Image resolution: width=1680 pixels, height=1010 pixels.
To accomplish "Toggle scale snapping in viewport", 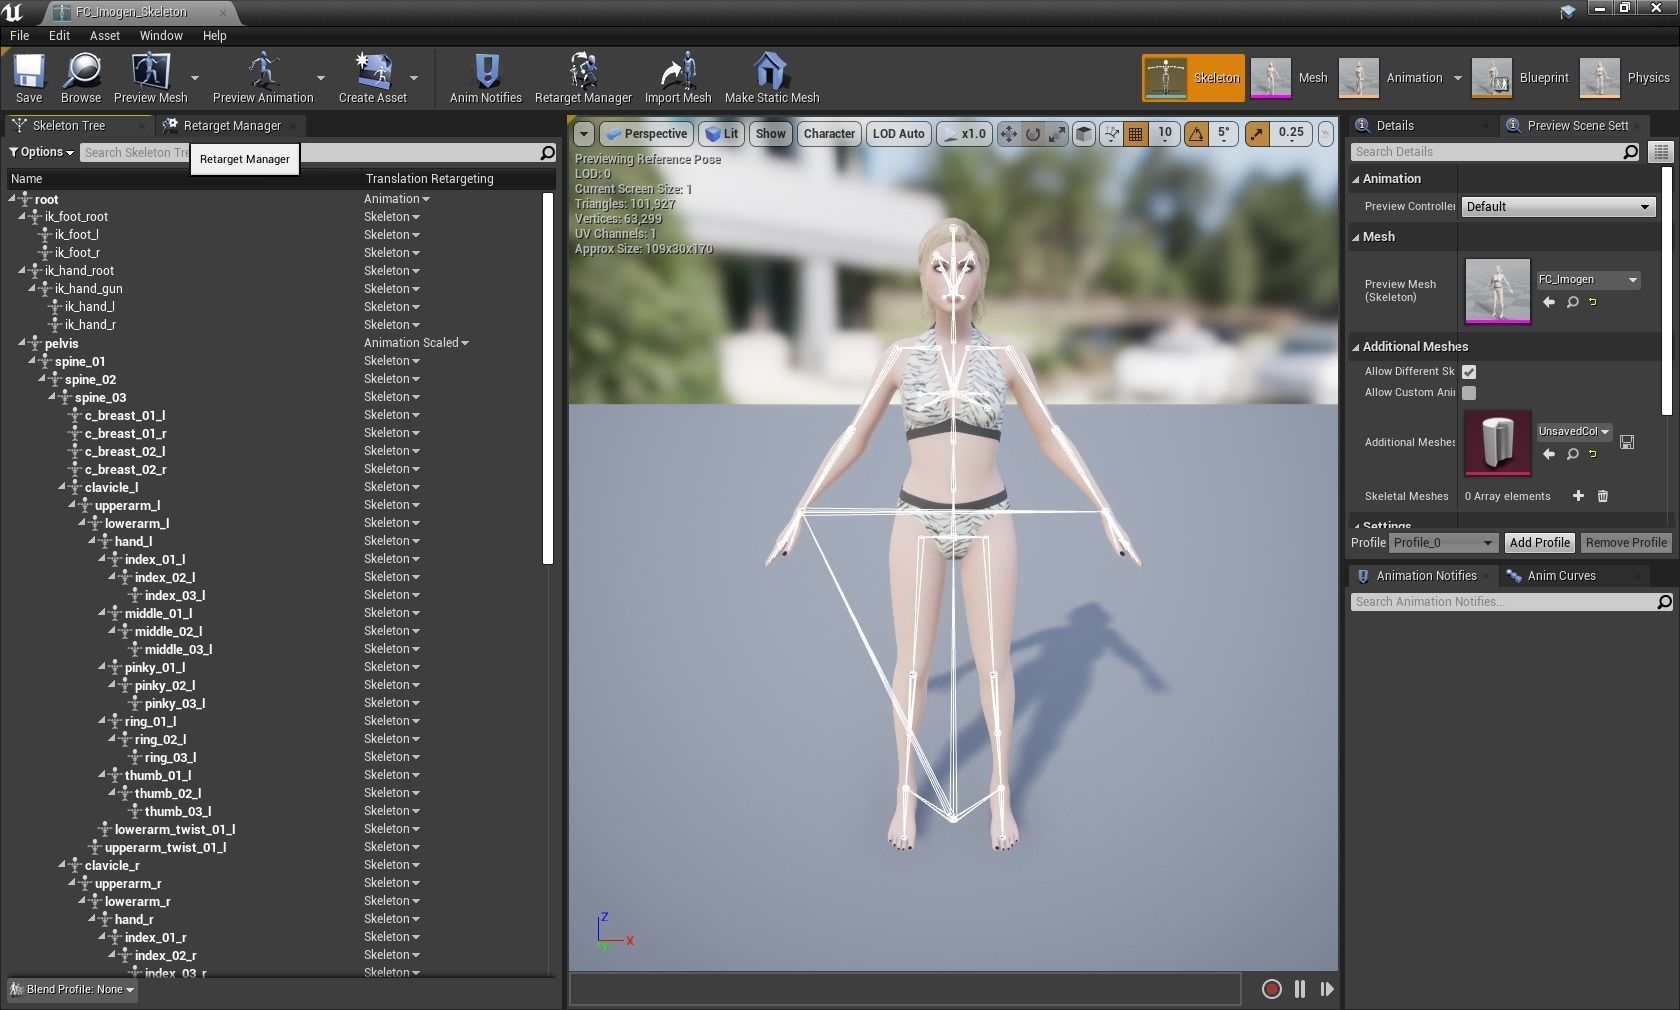I will pyautogui.click(x=1257, y=134).
